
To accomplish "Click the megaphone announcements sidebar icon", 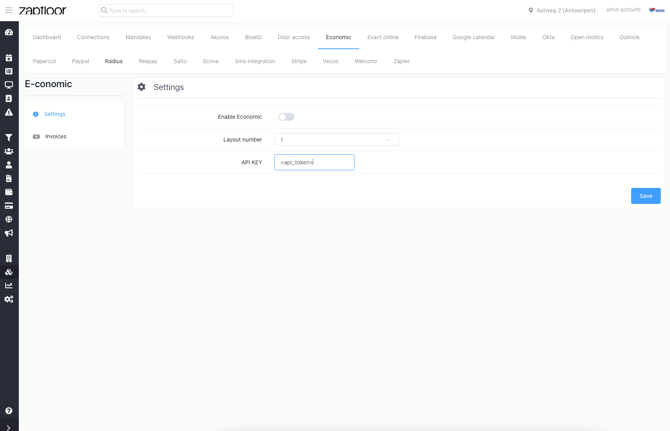I will (x=9, y=233).
